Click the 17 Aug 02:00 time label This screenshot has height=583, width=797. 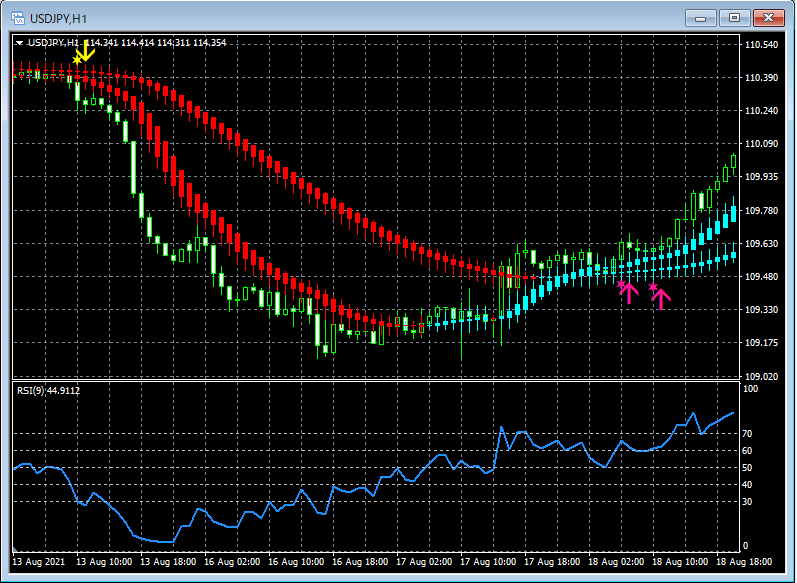[424, 562]
